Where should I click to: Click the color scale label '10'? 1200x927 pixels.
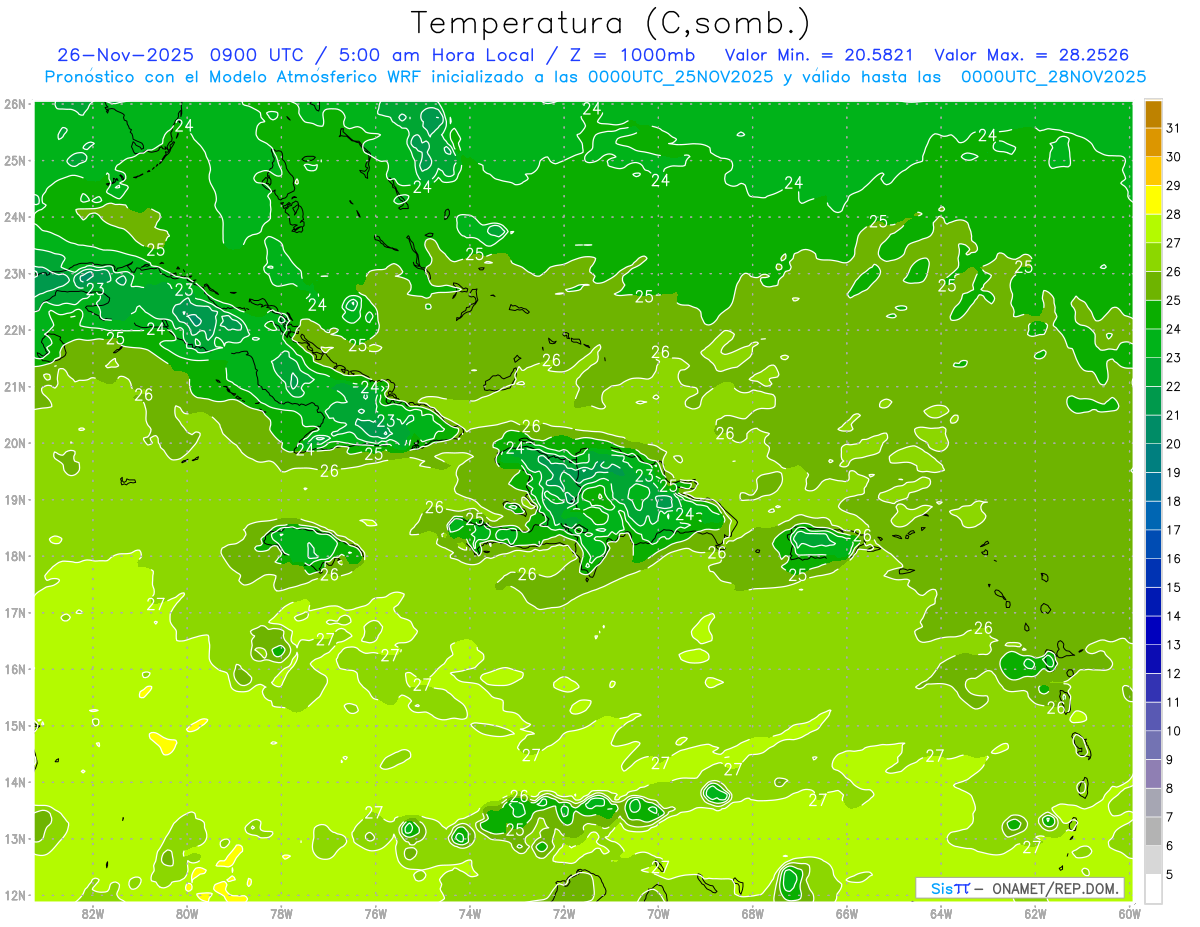coord(1173,732)
